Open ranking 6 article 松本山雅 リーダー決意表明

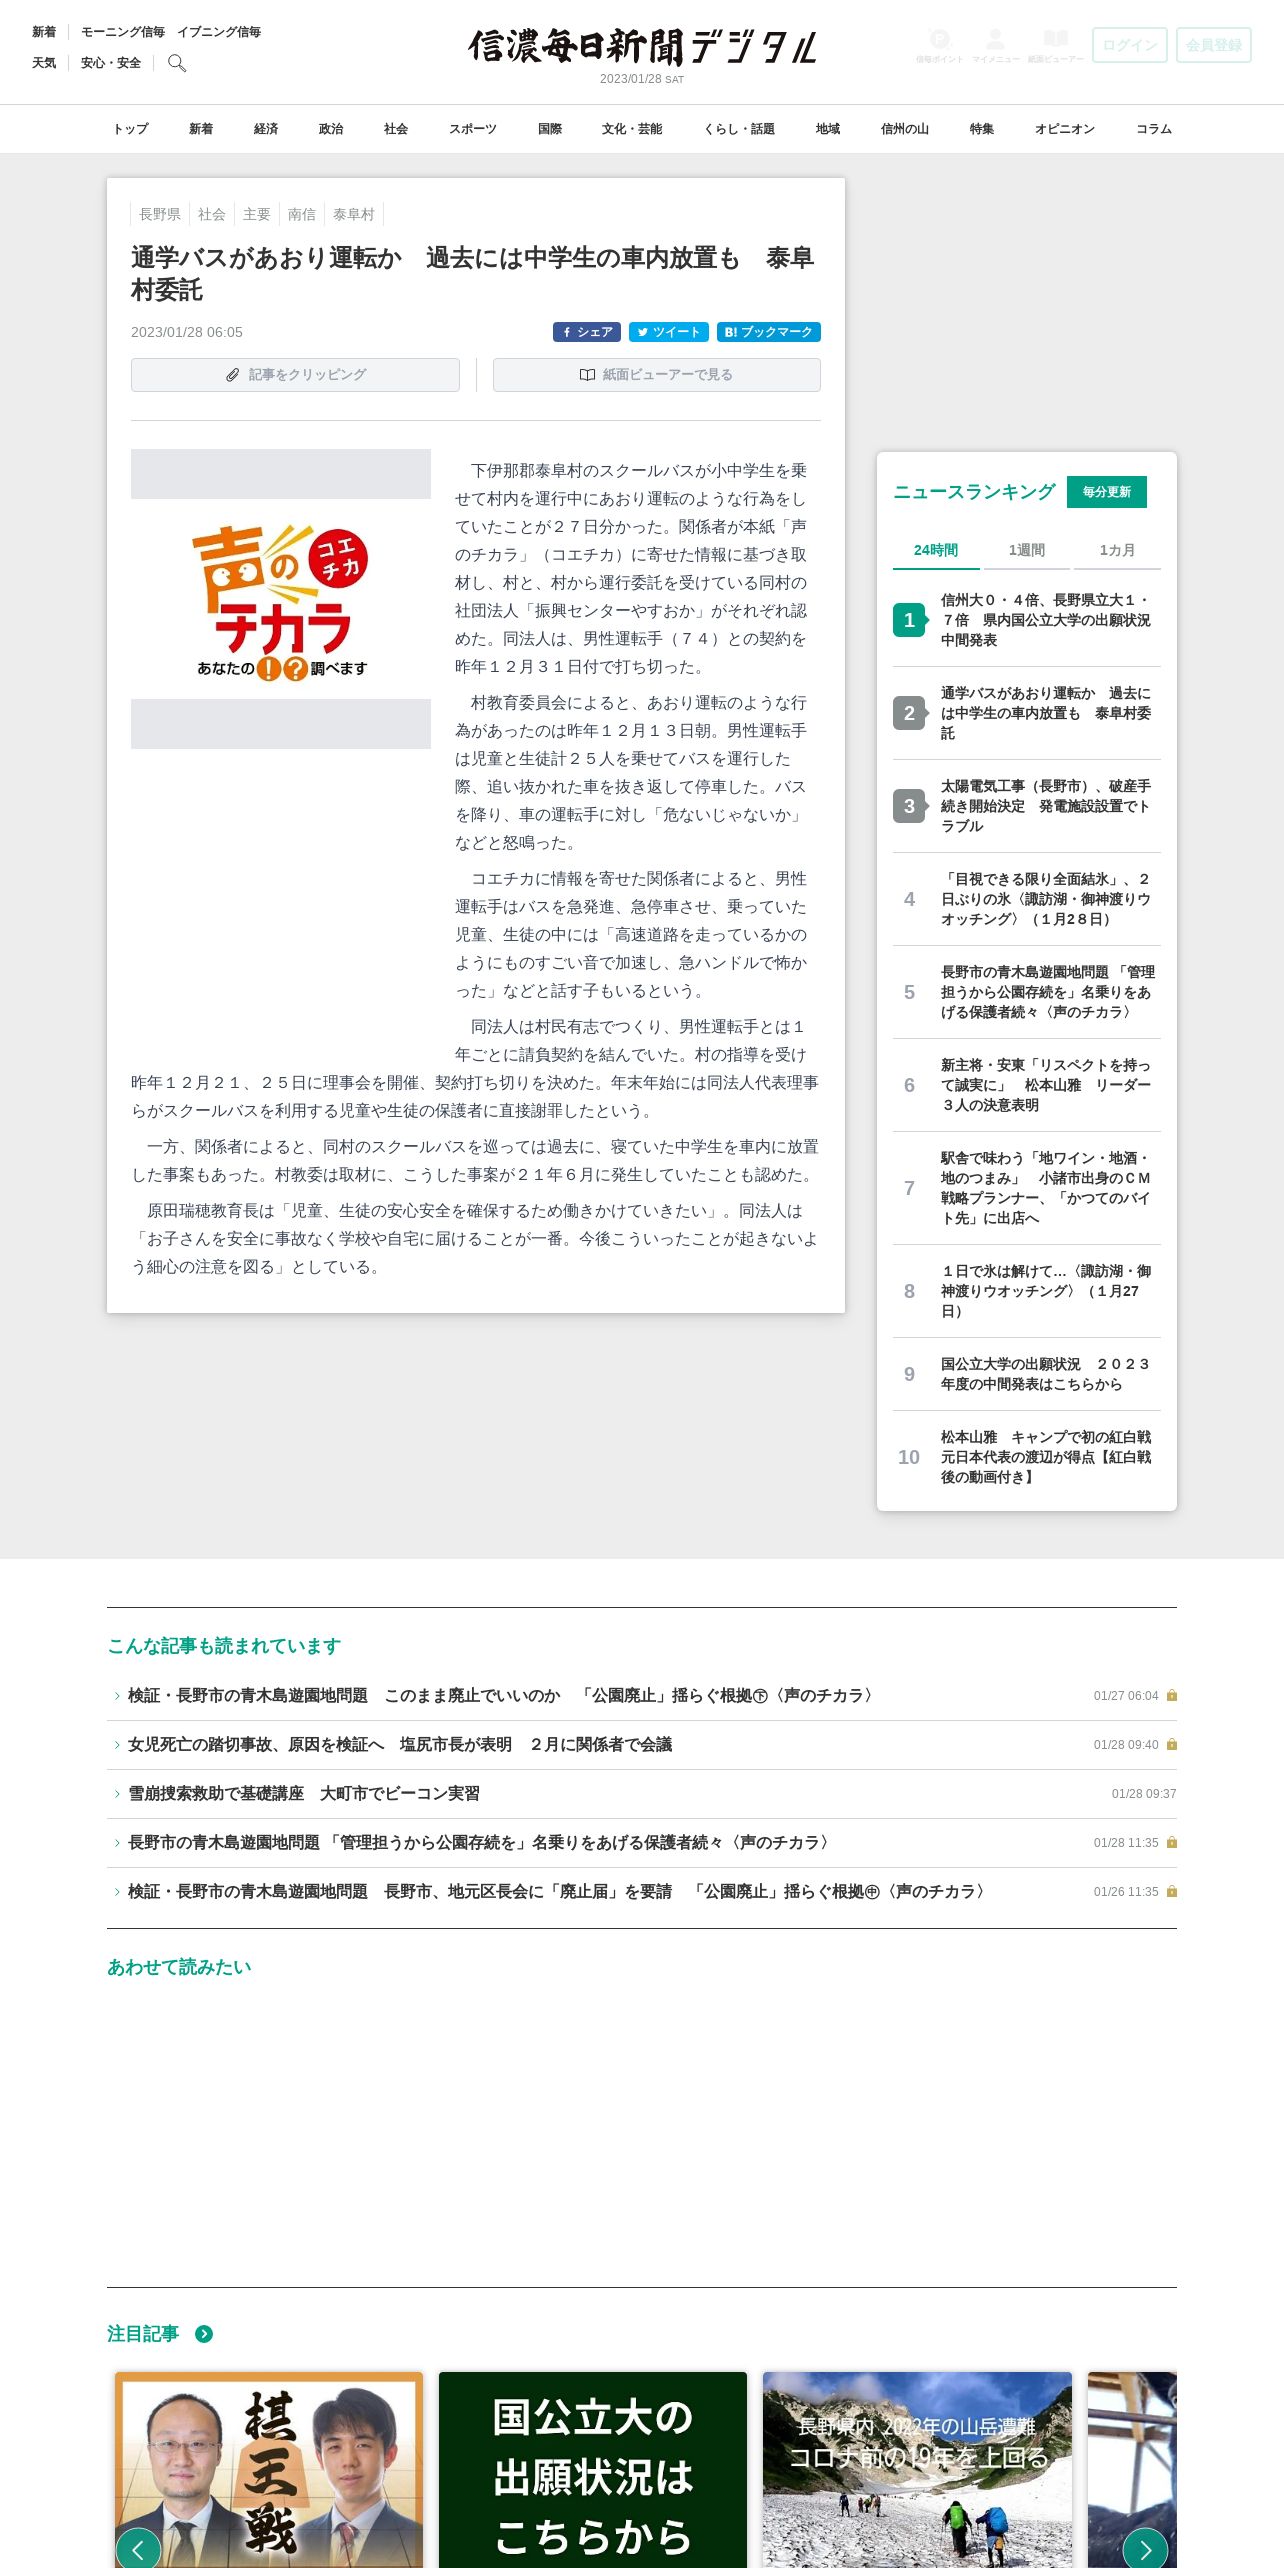click(x=1045, y=1085)
